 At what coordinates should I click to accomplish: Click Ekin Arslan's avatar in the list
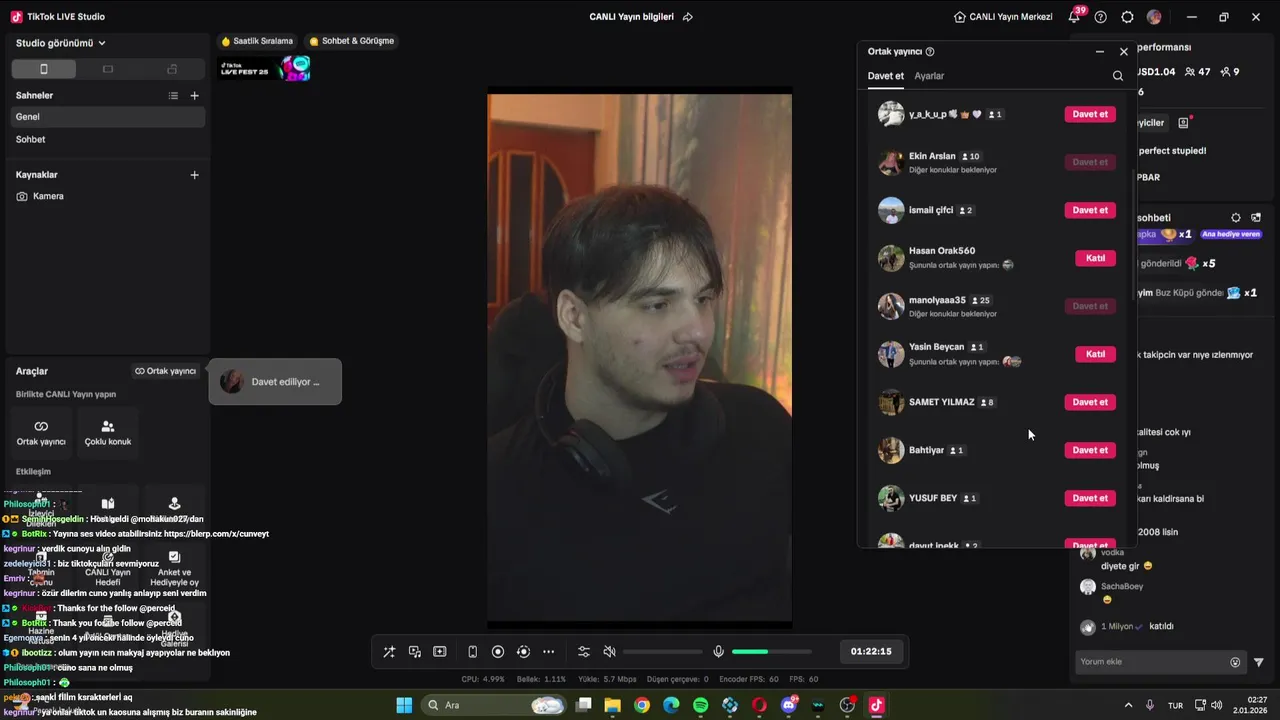pos(891,162)
